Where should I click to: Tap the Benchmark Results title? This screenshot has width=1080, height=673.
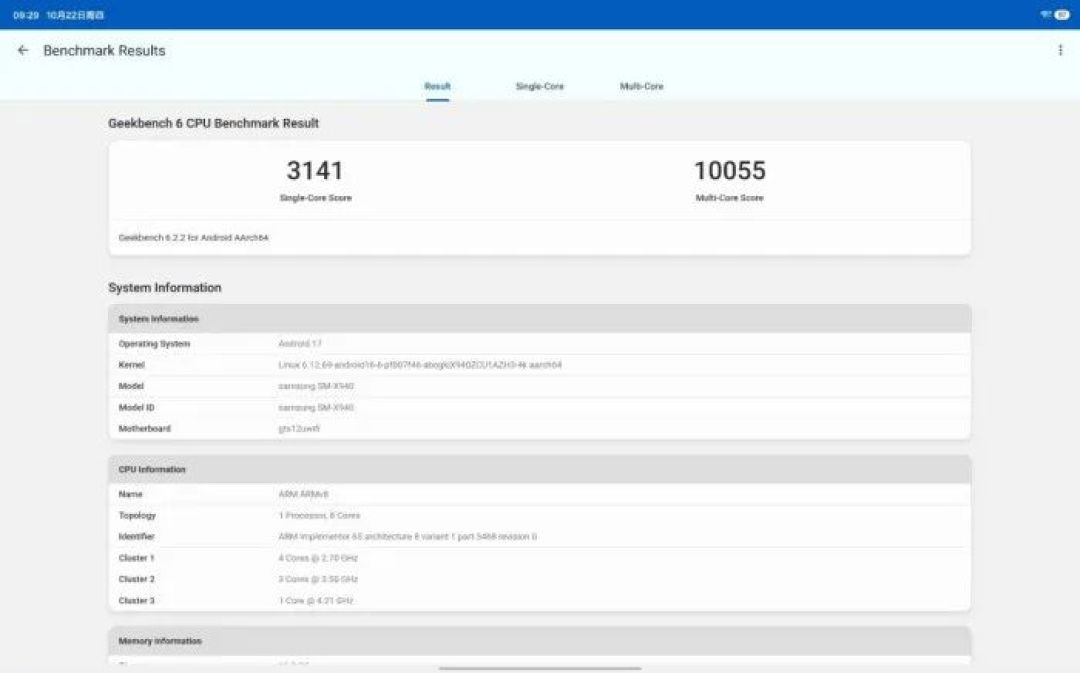(x=104, y=50)
